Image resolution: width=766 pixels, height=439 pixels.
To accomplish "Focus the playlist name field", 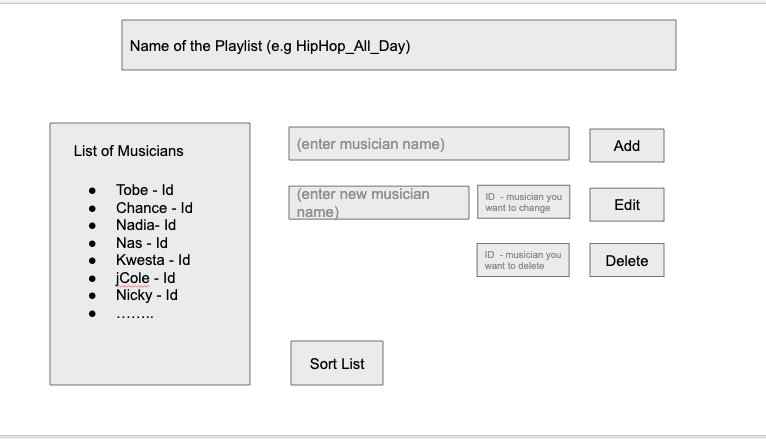I will pos(398,46).
